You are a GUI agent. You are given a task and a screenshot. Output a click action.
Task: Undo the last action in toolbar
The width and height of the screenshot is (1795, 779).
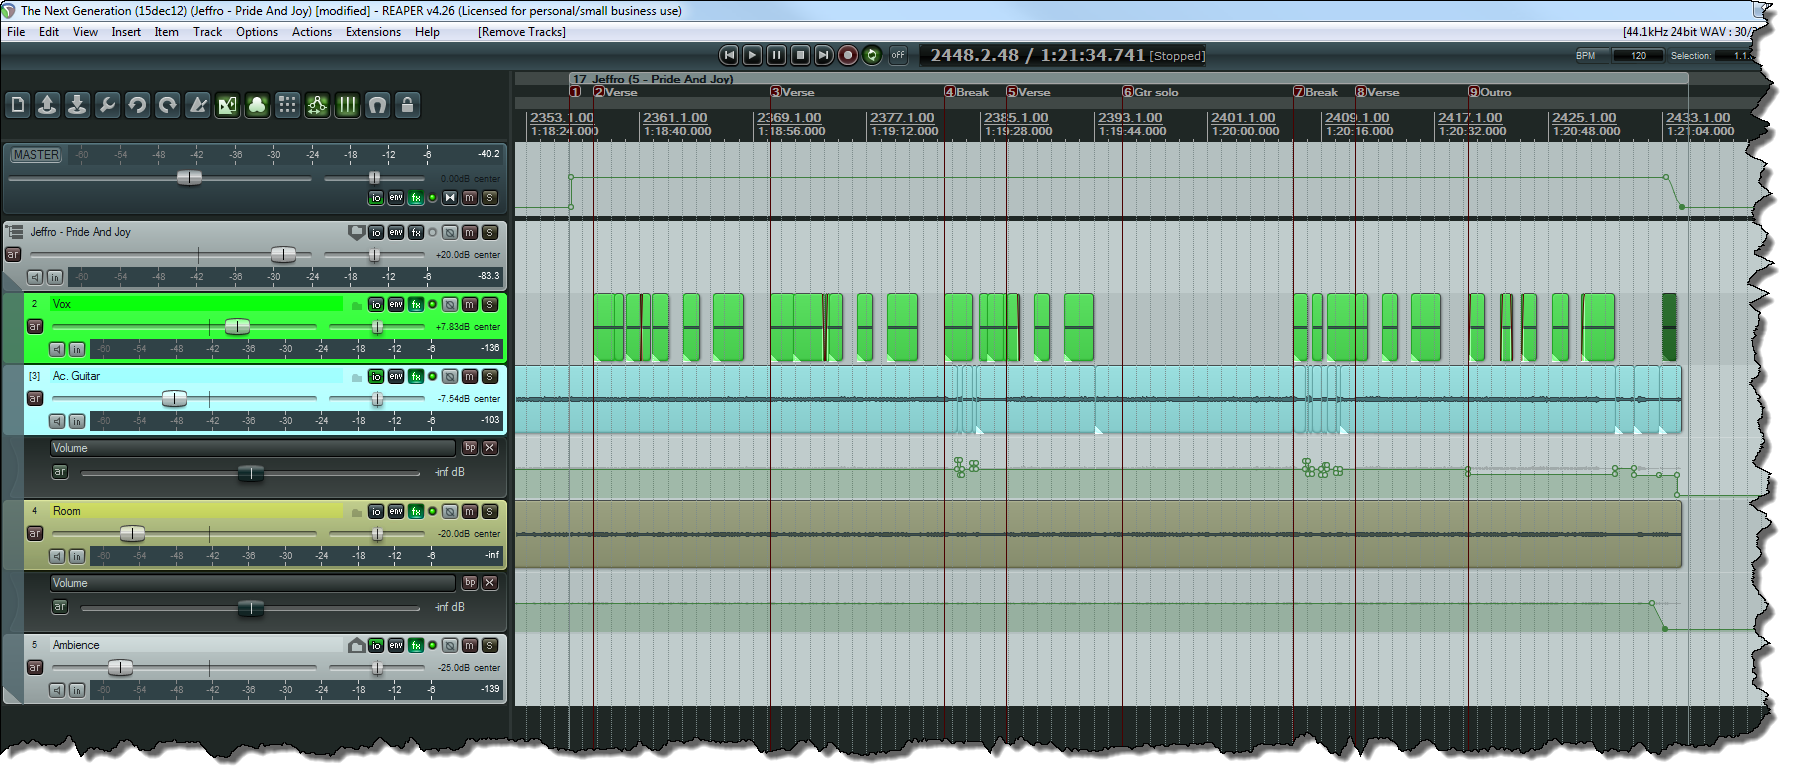coord(137,105)
